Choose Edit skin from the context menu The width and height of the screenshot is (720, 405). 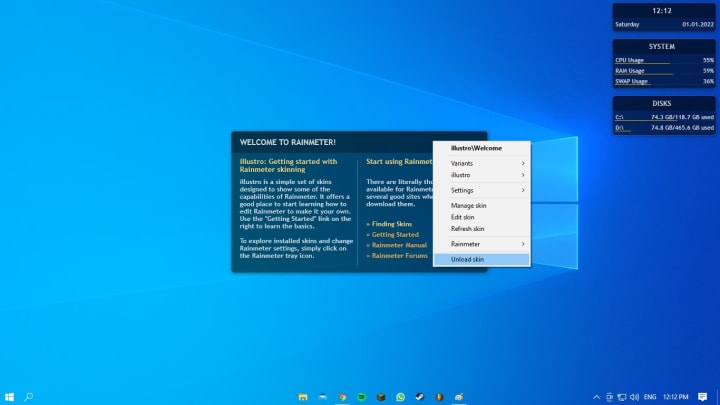point(481,217)
